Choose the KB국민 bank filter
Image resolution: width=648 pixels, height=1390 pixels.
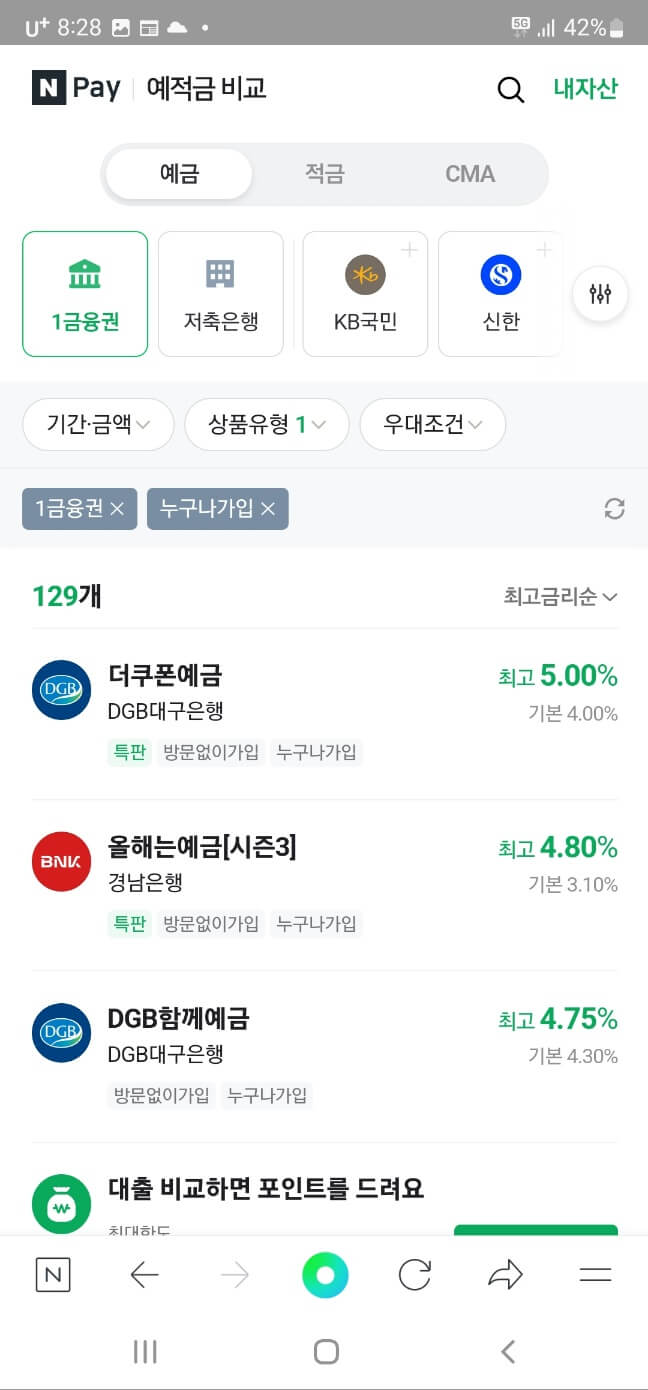tap(364, 293)
